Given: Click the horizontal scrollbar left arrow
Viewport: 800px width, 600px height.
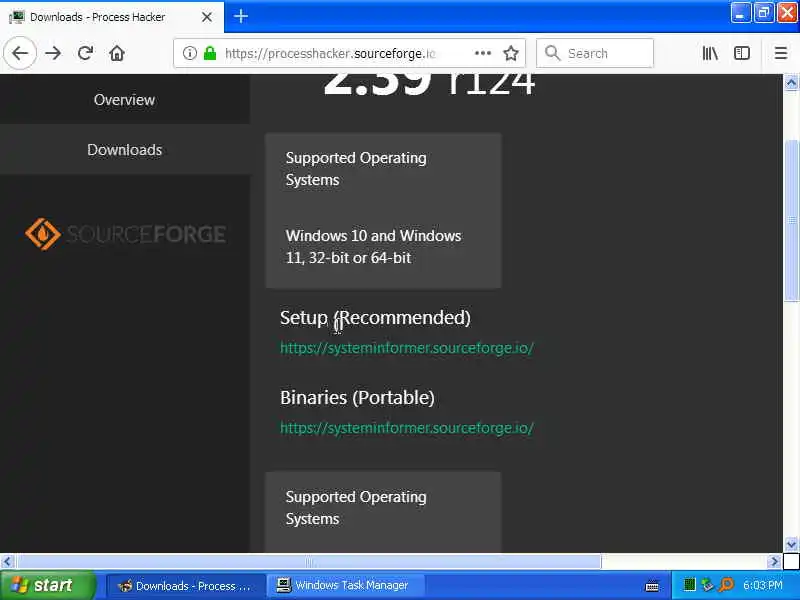Looking at the screenshot, I should pyautogui.click(x=7, y=561).
